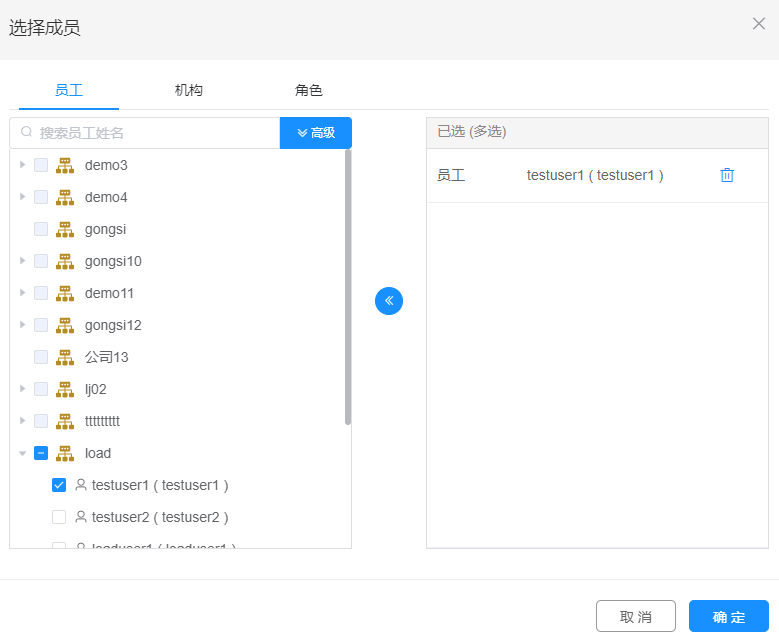Screen dimensions: 779x637
Task: Switch to the 角色 tab
Action: click(x=309, y=90)
